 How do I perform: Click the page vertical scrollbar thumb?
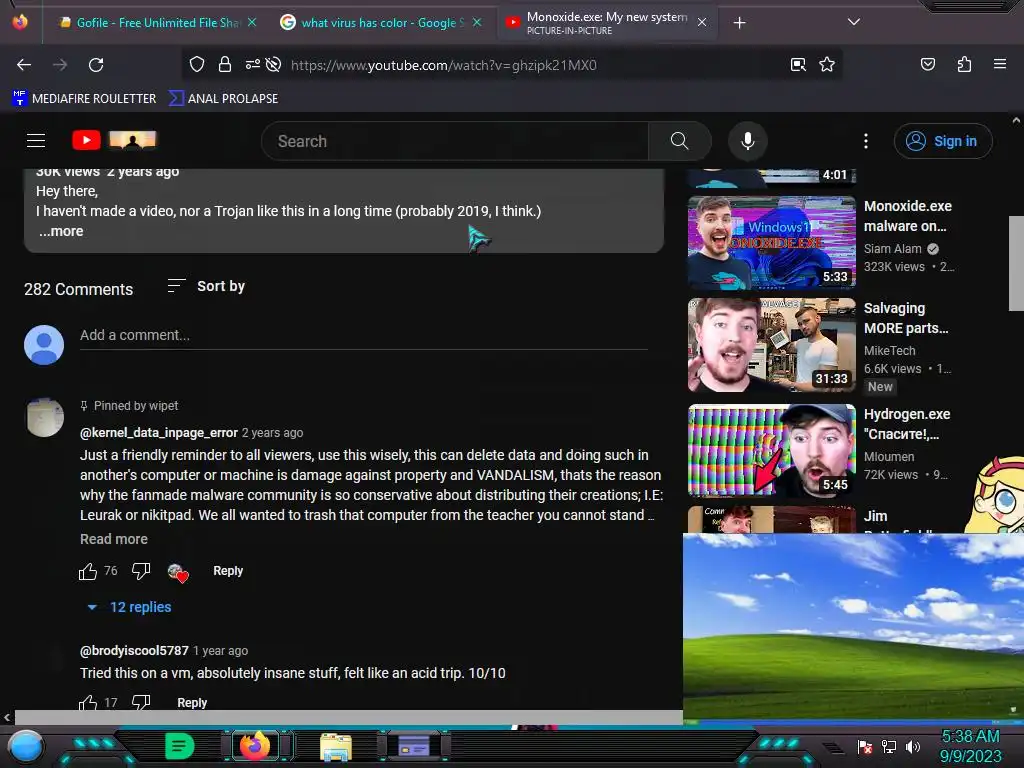(x=1016, y=264)
